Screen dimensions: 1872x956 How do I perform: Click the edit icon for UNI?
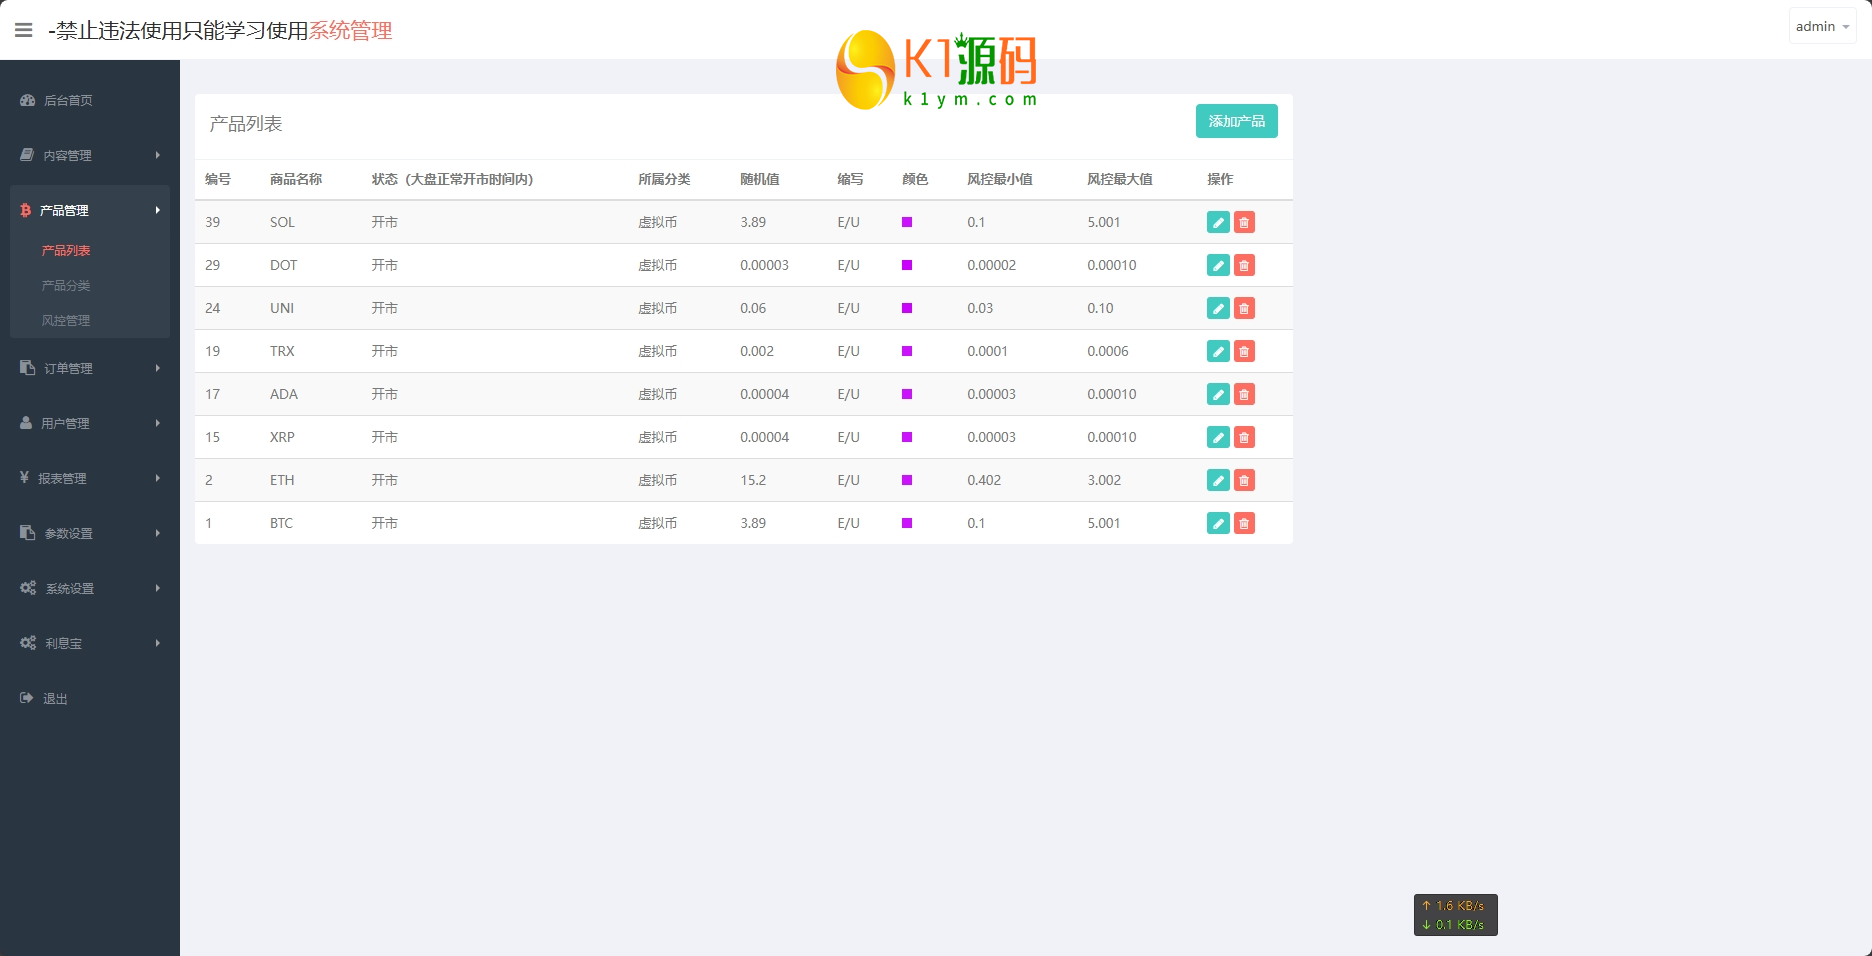[x=1218, y=308]
